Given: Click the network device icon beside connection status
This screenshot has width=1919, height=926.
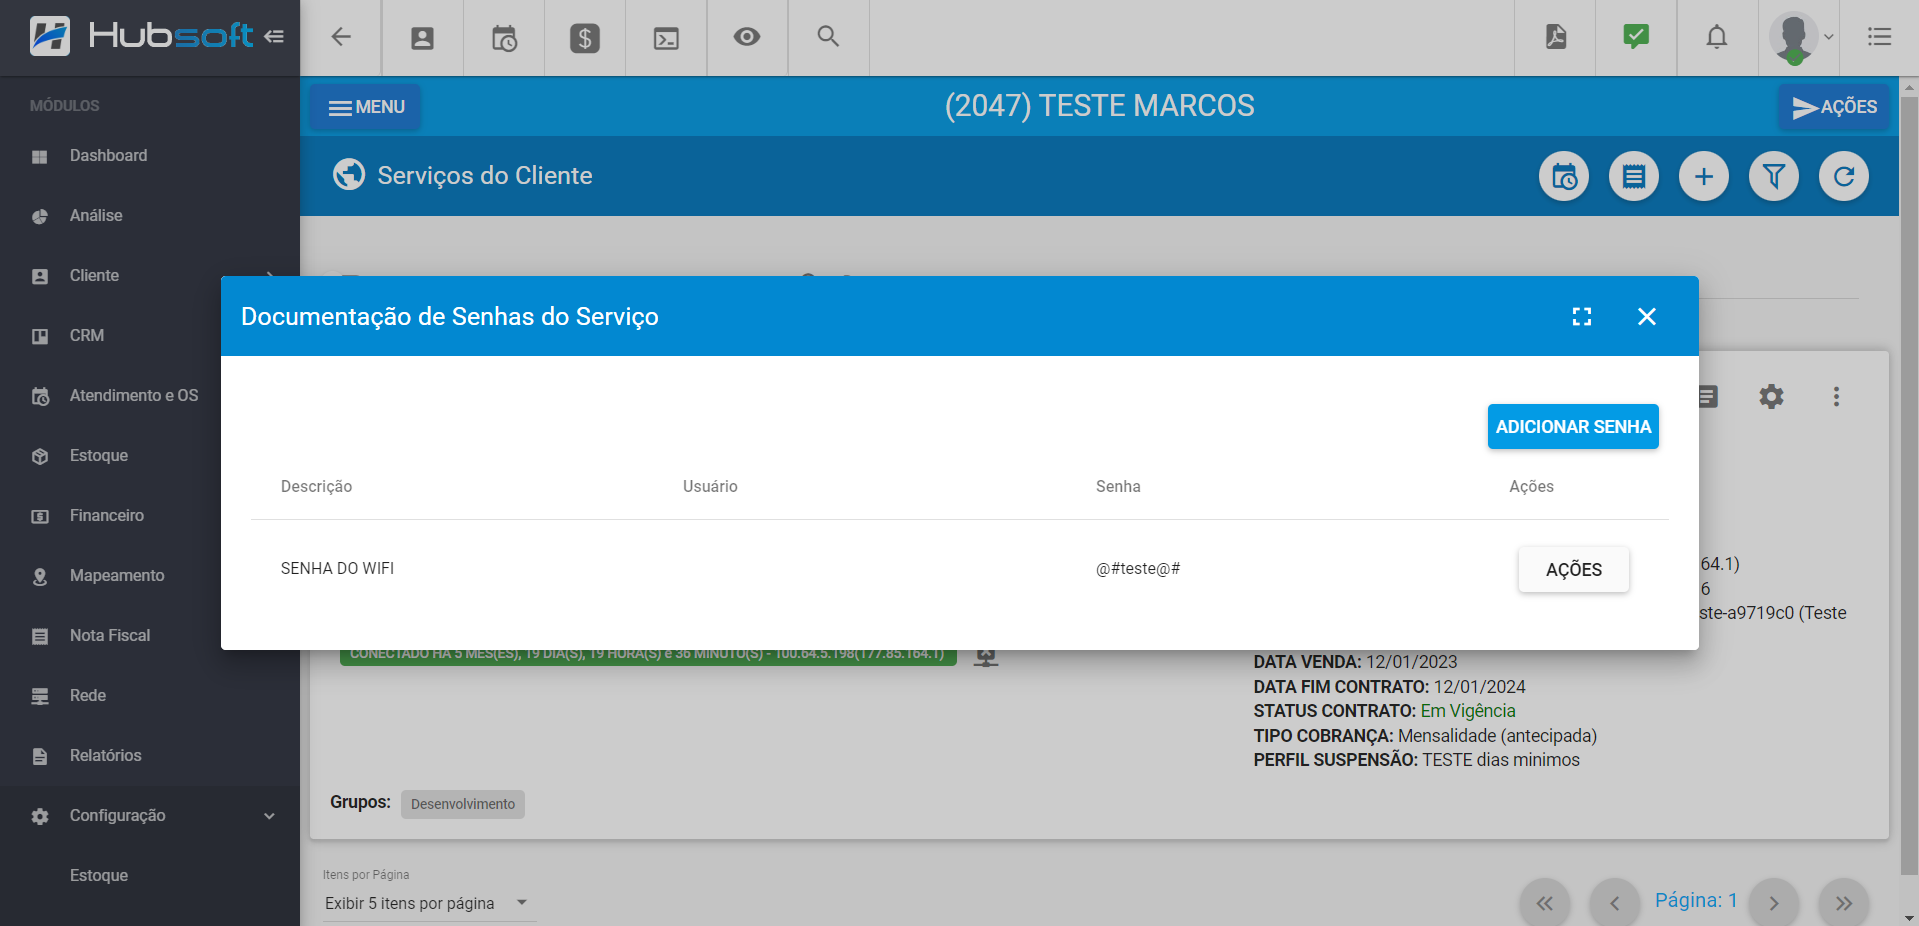Looking at the screenshot, I should [x=986, y=657].
